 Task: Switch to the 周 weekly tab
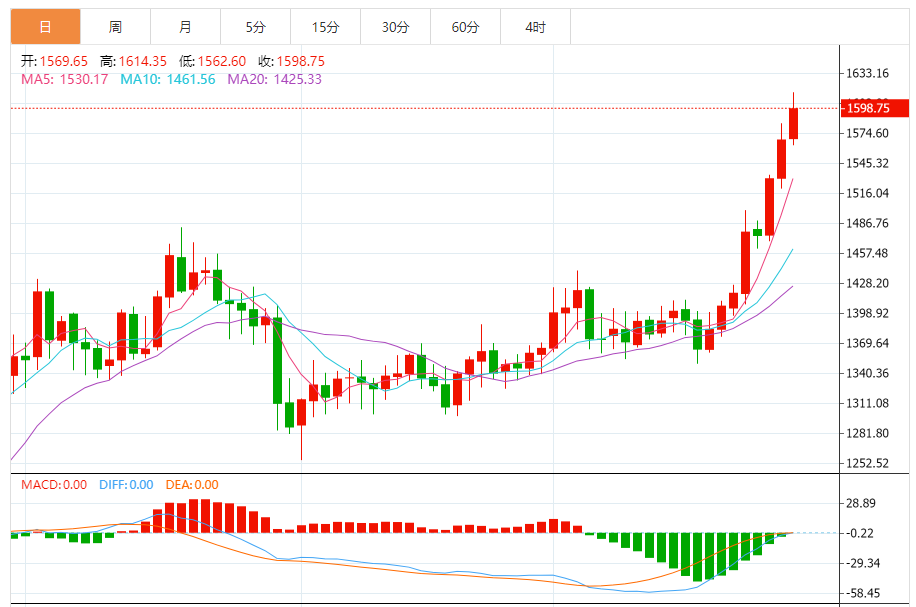[x=116, y=27]
